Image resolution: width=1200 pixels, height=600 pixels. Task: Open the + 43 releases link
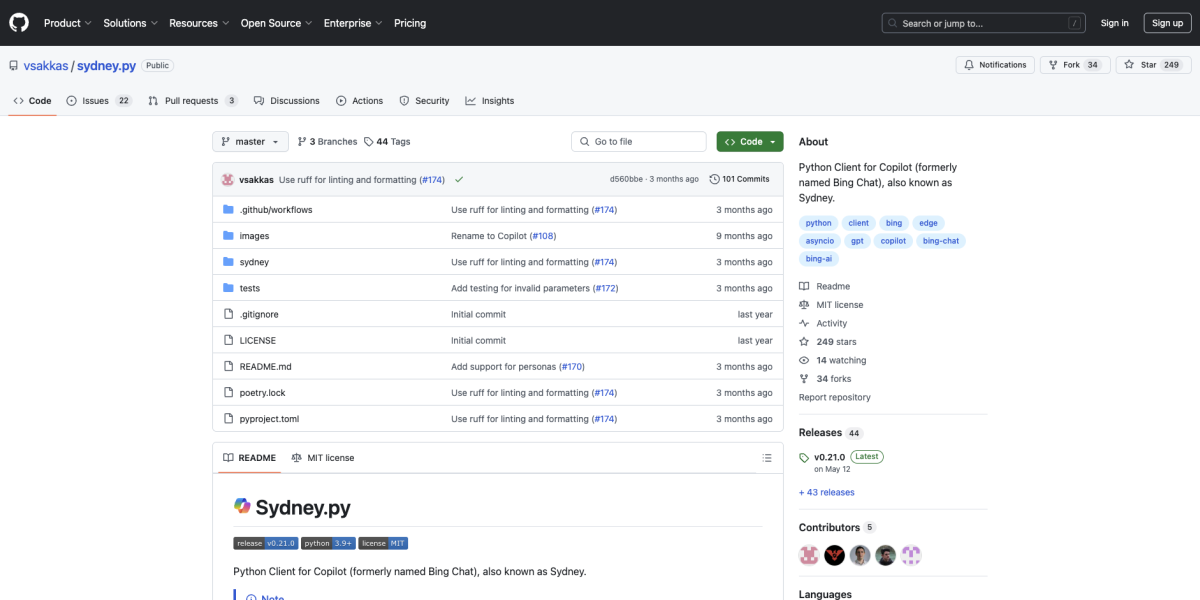point(826,492)
